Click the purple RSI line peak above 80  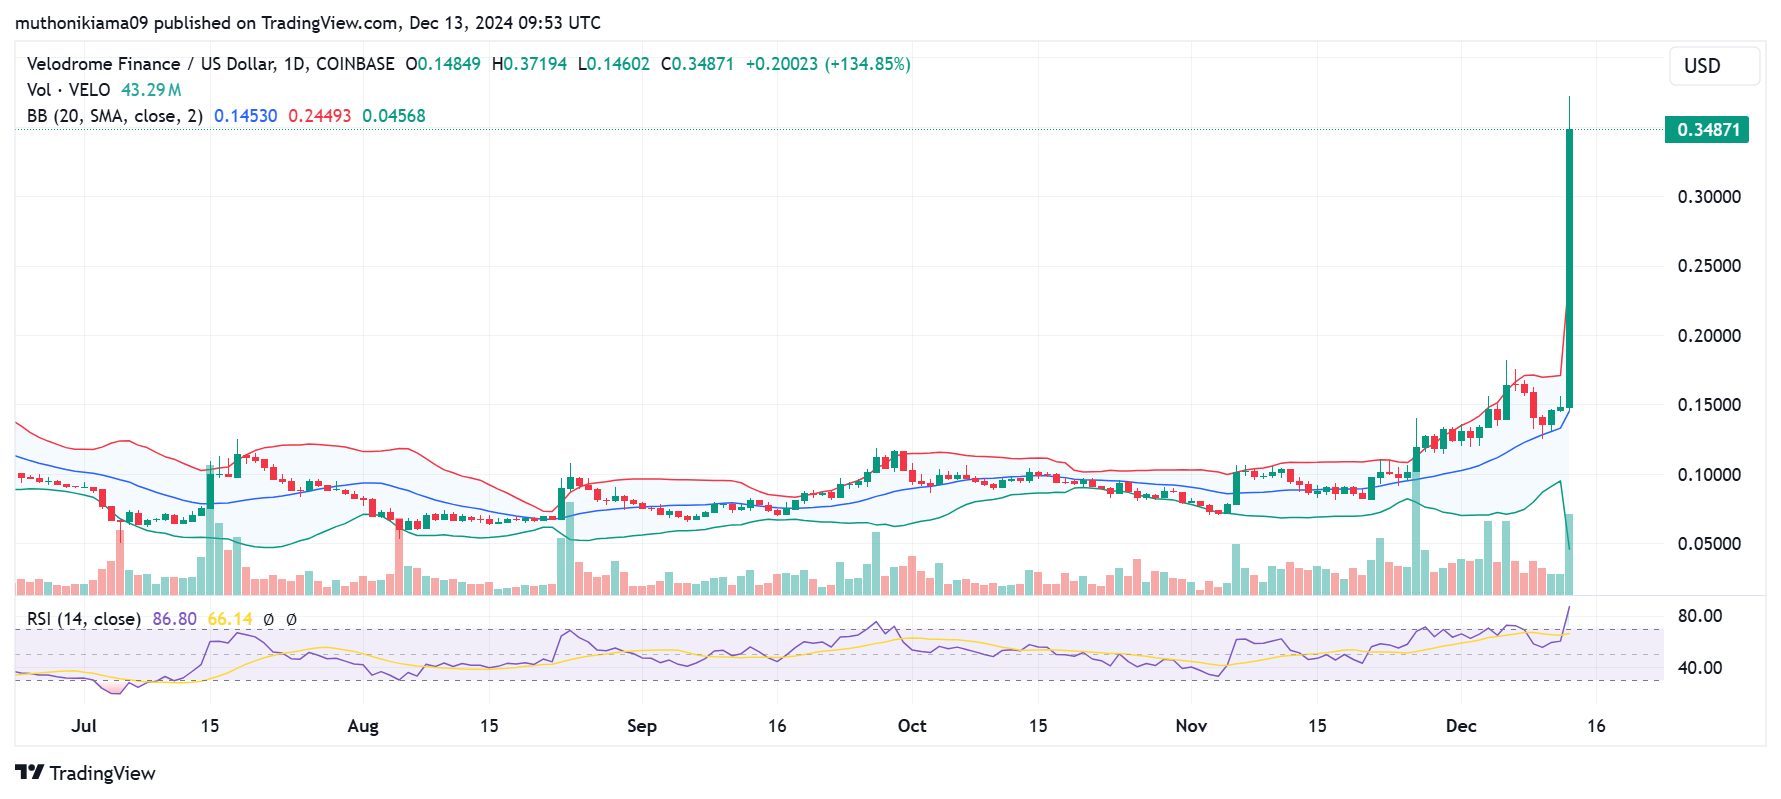pyautogui.click(x=1569, y=608)
